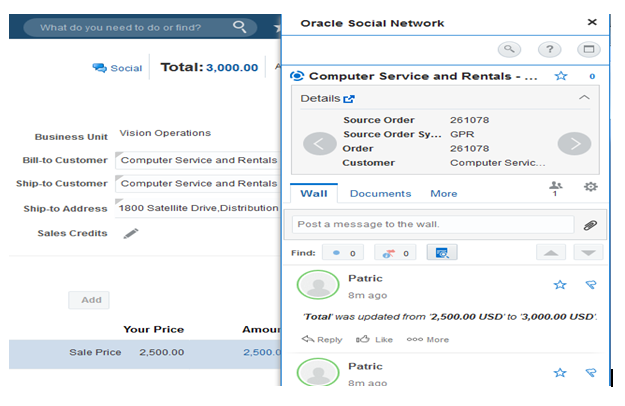
Task: Expand the More options on first message
Action: (427, 340)
